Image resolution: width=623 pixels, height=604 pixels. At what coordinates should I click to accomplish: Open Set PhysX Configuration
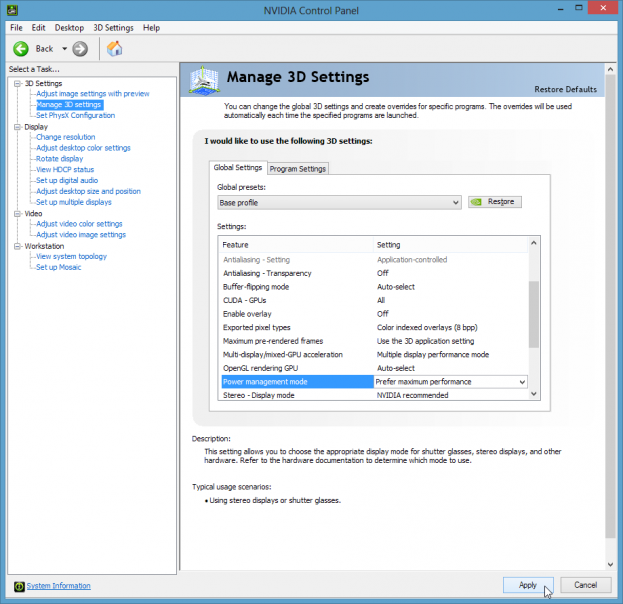coord(75,115)
